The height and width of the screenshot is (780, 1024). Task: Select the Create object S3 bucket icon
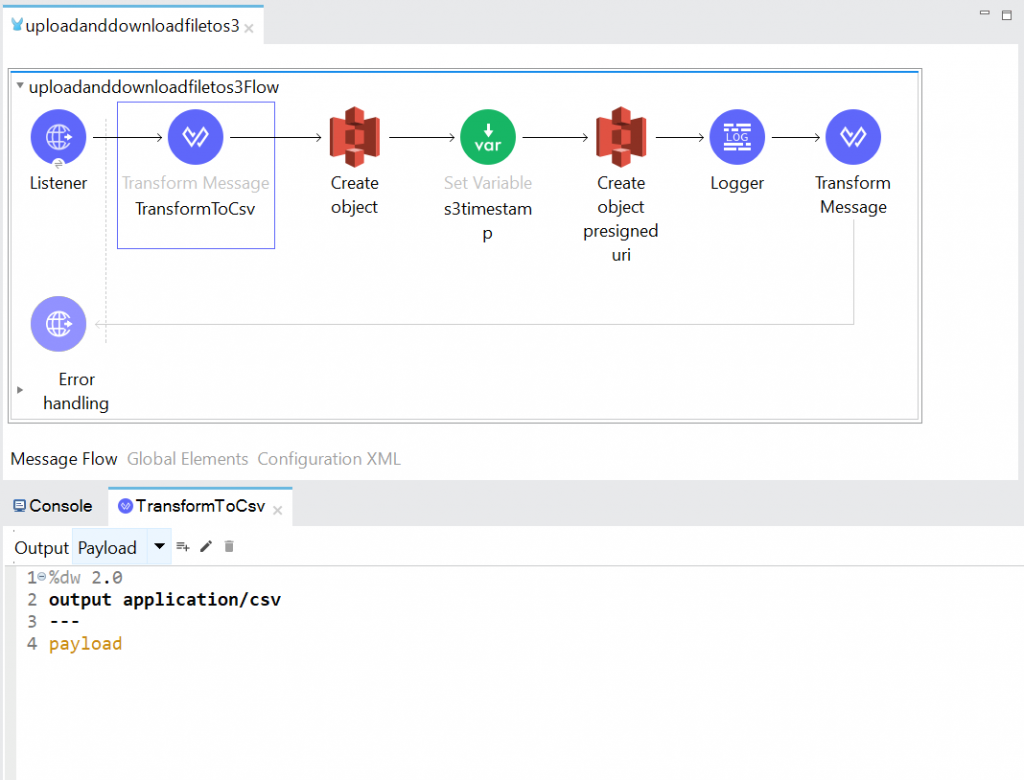coord(354,137)
